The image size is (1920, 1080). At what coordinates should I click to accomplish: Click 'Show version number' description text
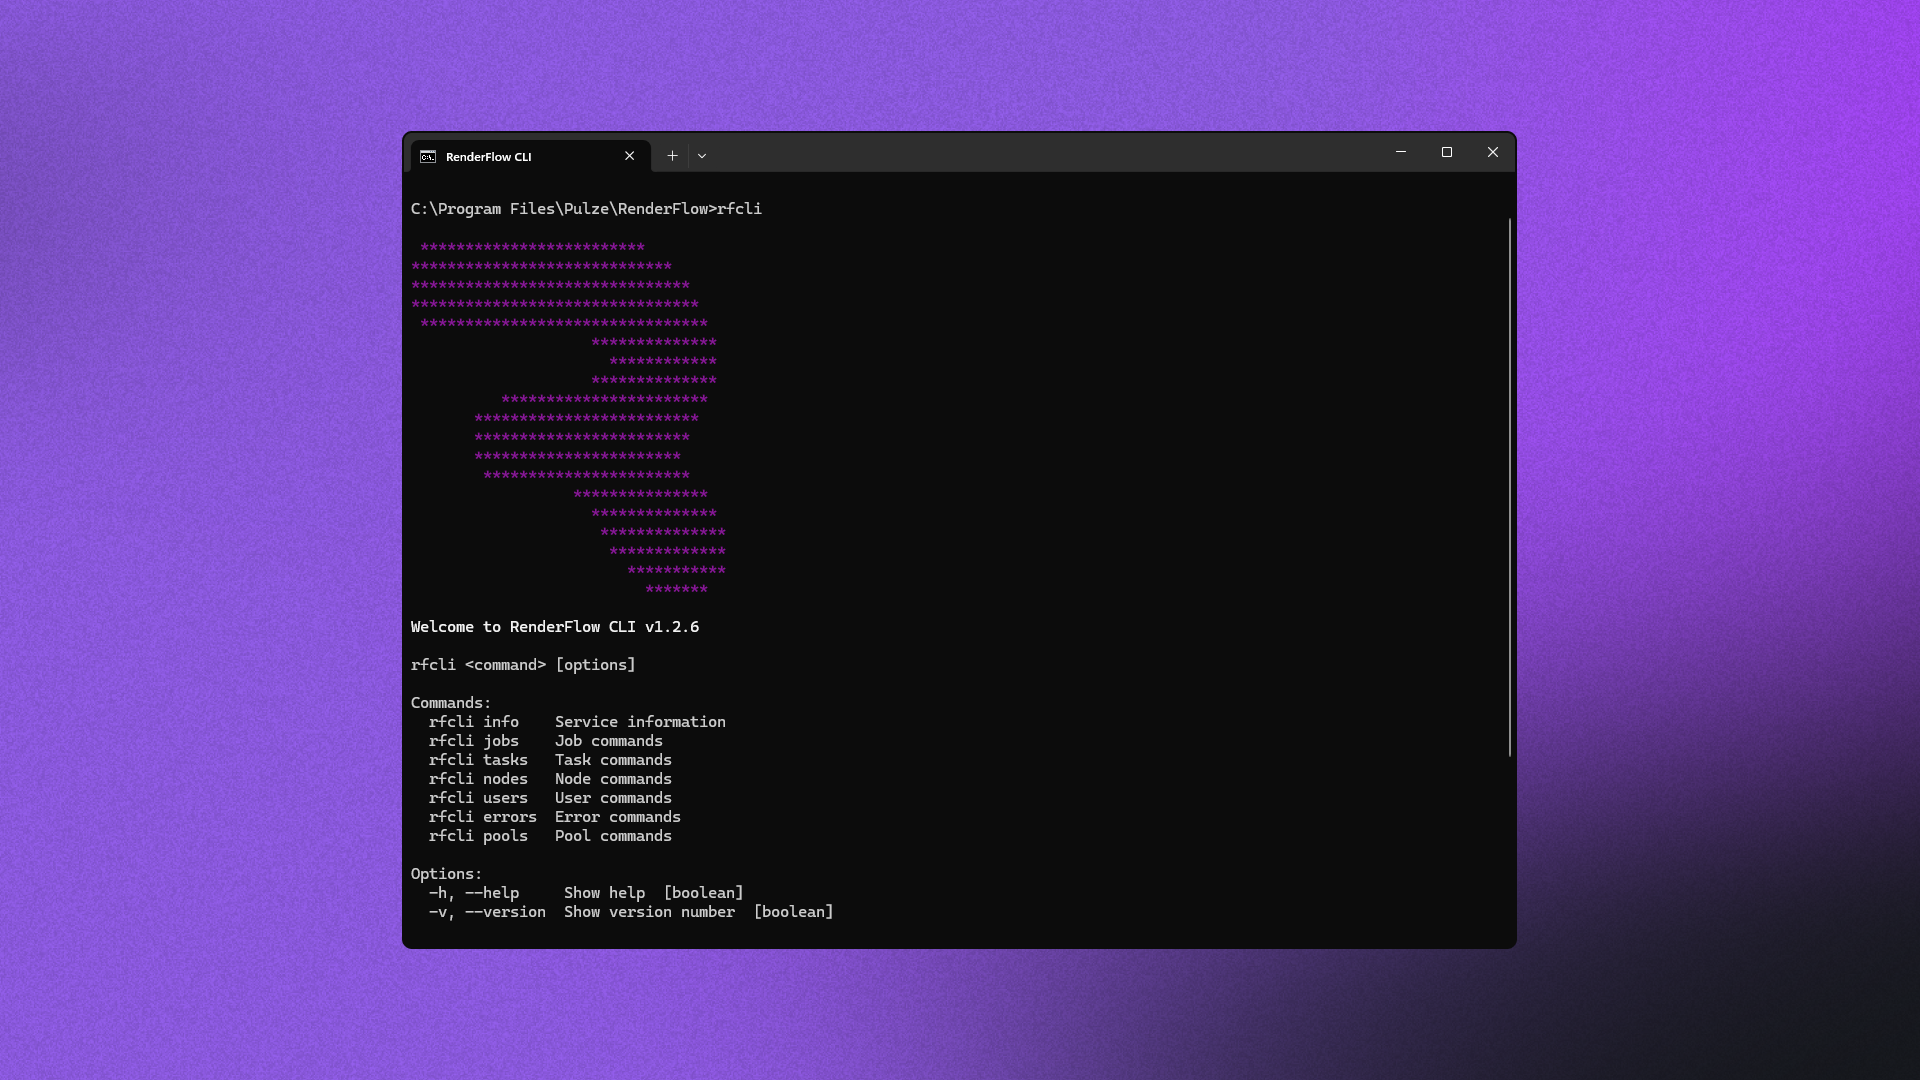tap(649, 912)
